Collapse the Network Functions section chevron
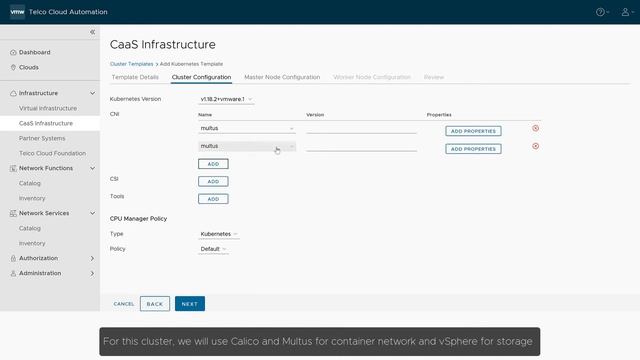640x360 pixels. point(93,168)
